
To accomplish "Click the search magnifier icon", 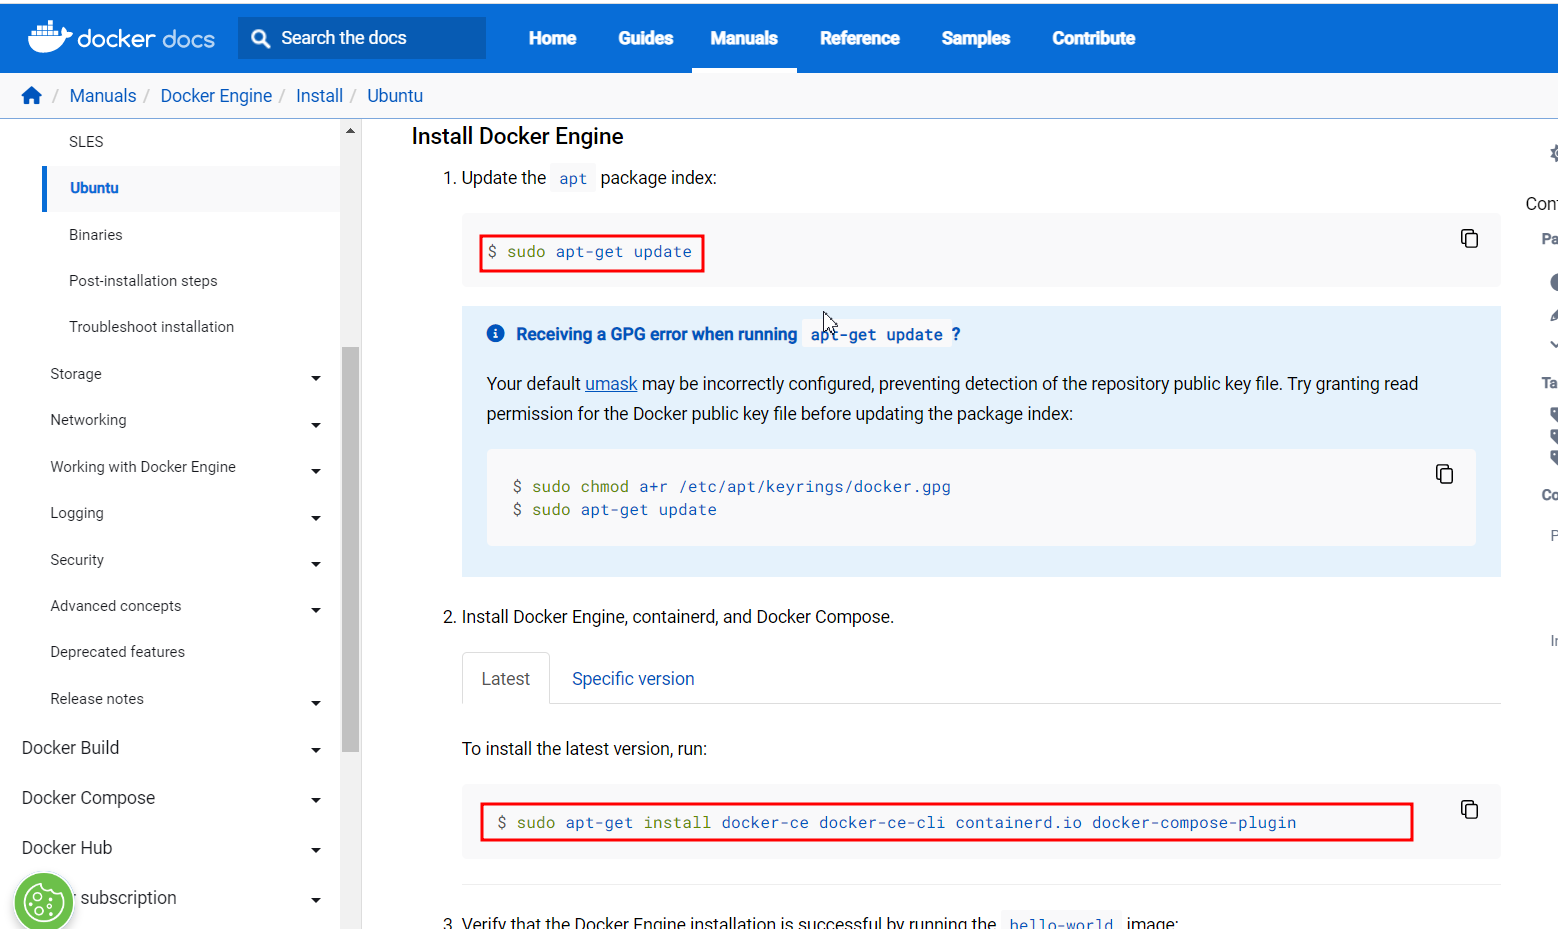I will 260,38.
